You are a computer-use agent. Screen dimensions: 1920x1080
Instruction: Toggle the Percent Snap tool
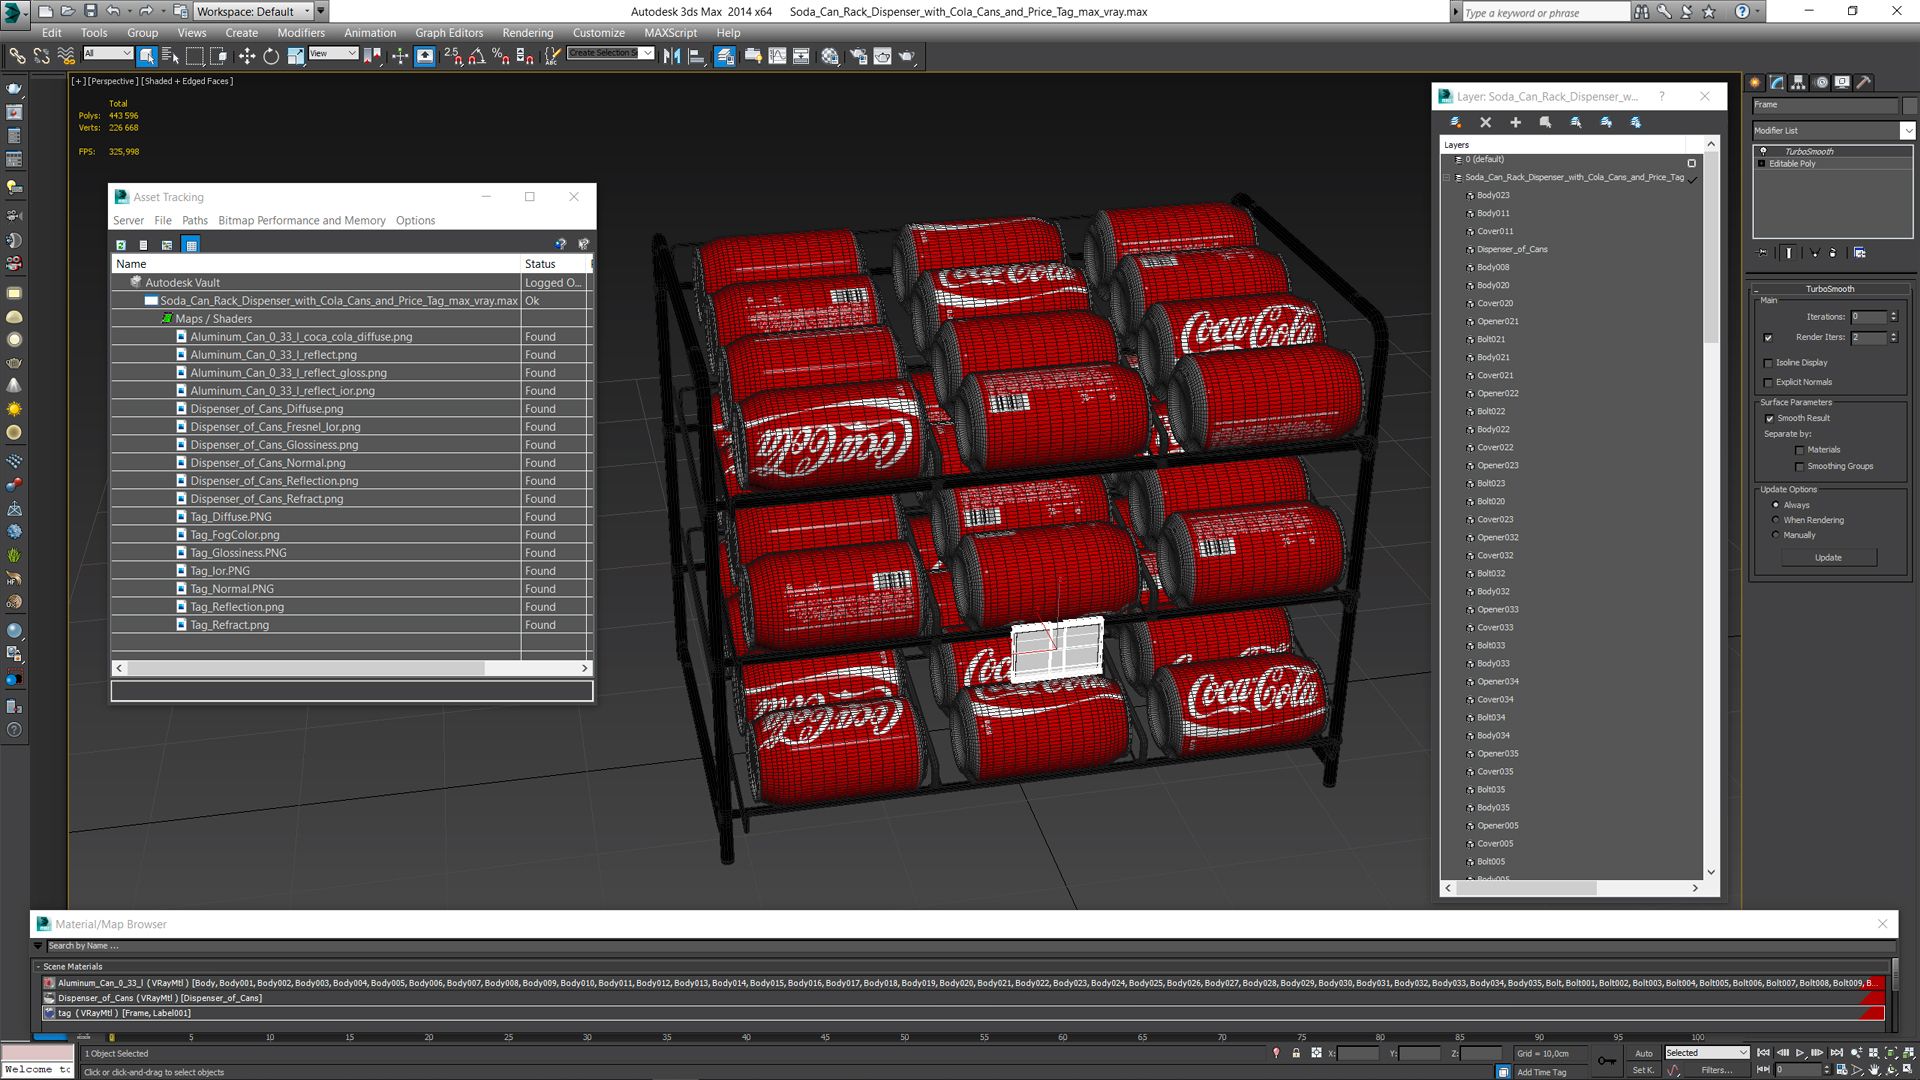pos(501,56)
